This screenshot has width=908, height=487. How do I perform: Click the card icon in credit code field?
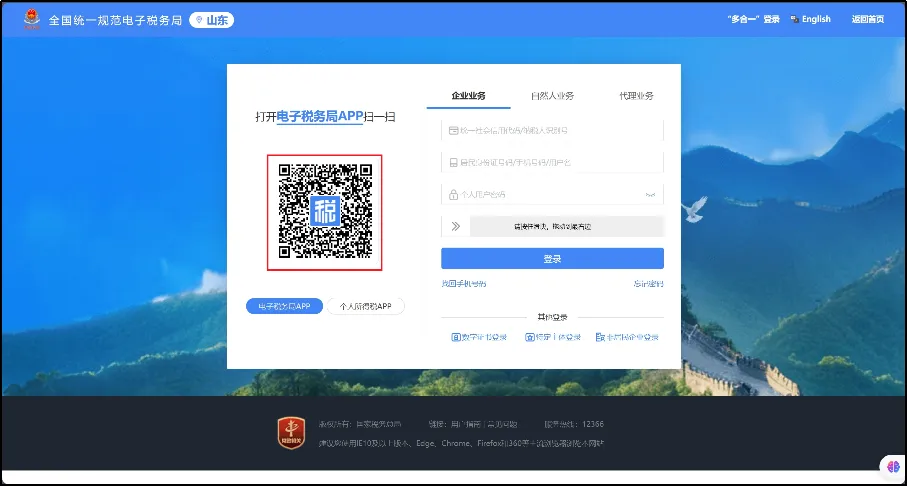point(453,130)
